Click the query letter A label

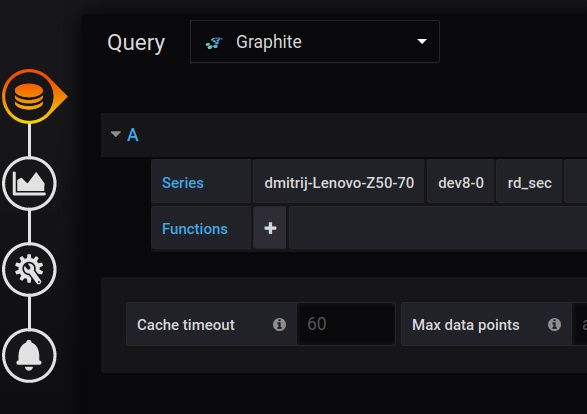point(133,135)
